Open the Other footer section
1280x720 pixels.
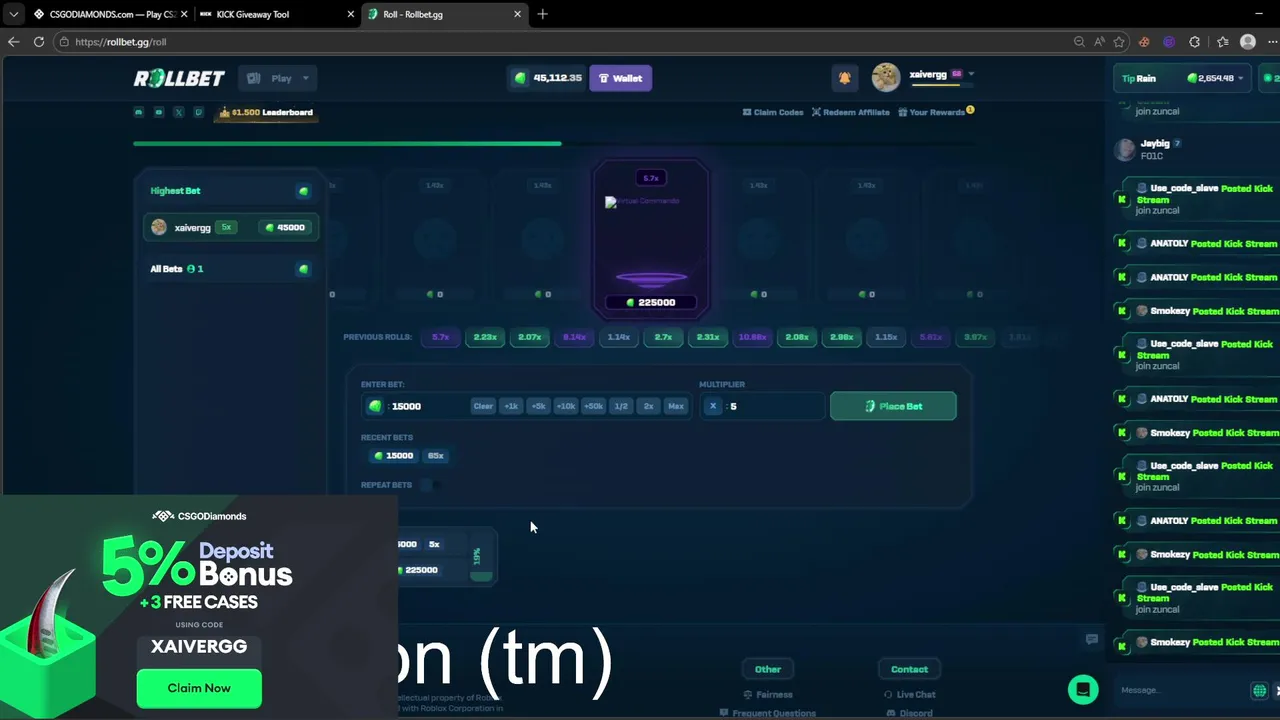click(768, 669)
